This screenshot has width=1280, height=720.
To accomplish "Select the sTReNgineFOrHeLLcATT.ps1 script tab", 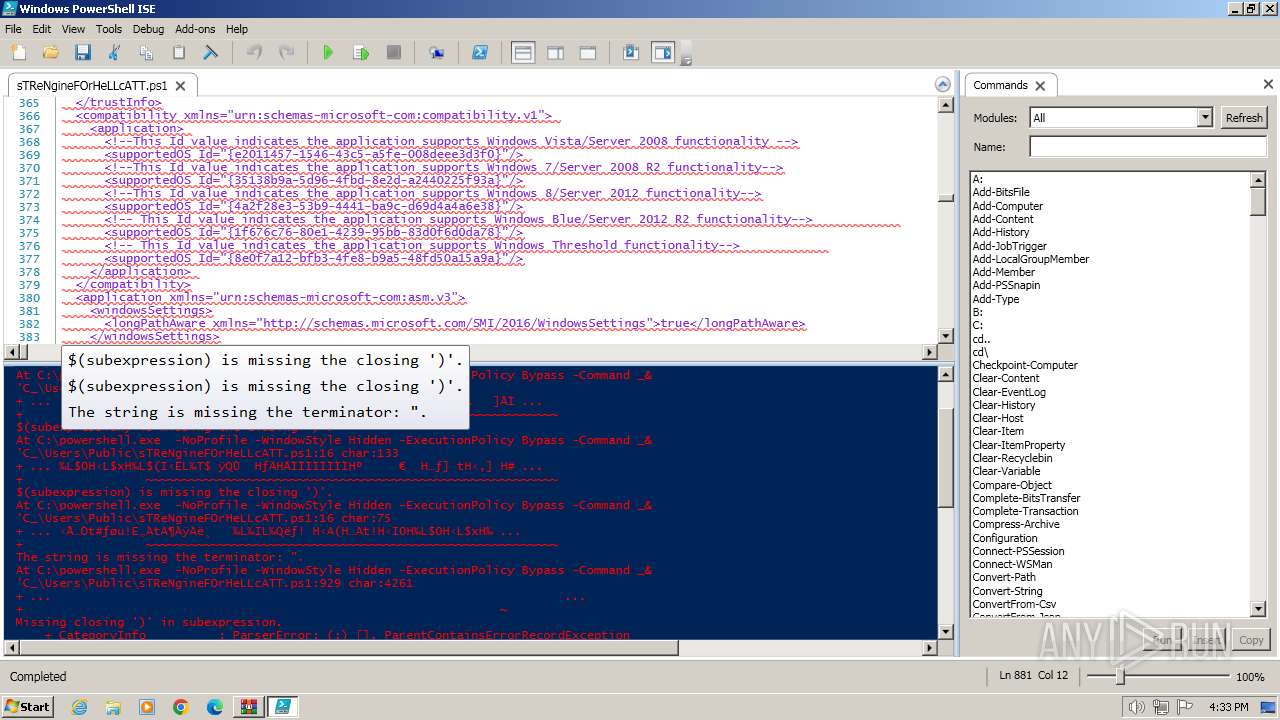I will click(x=92, y=86).
